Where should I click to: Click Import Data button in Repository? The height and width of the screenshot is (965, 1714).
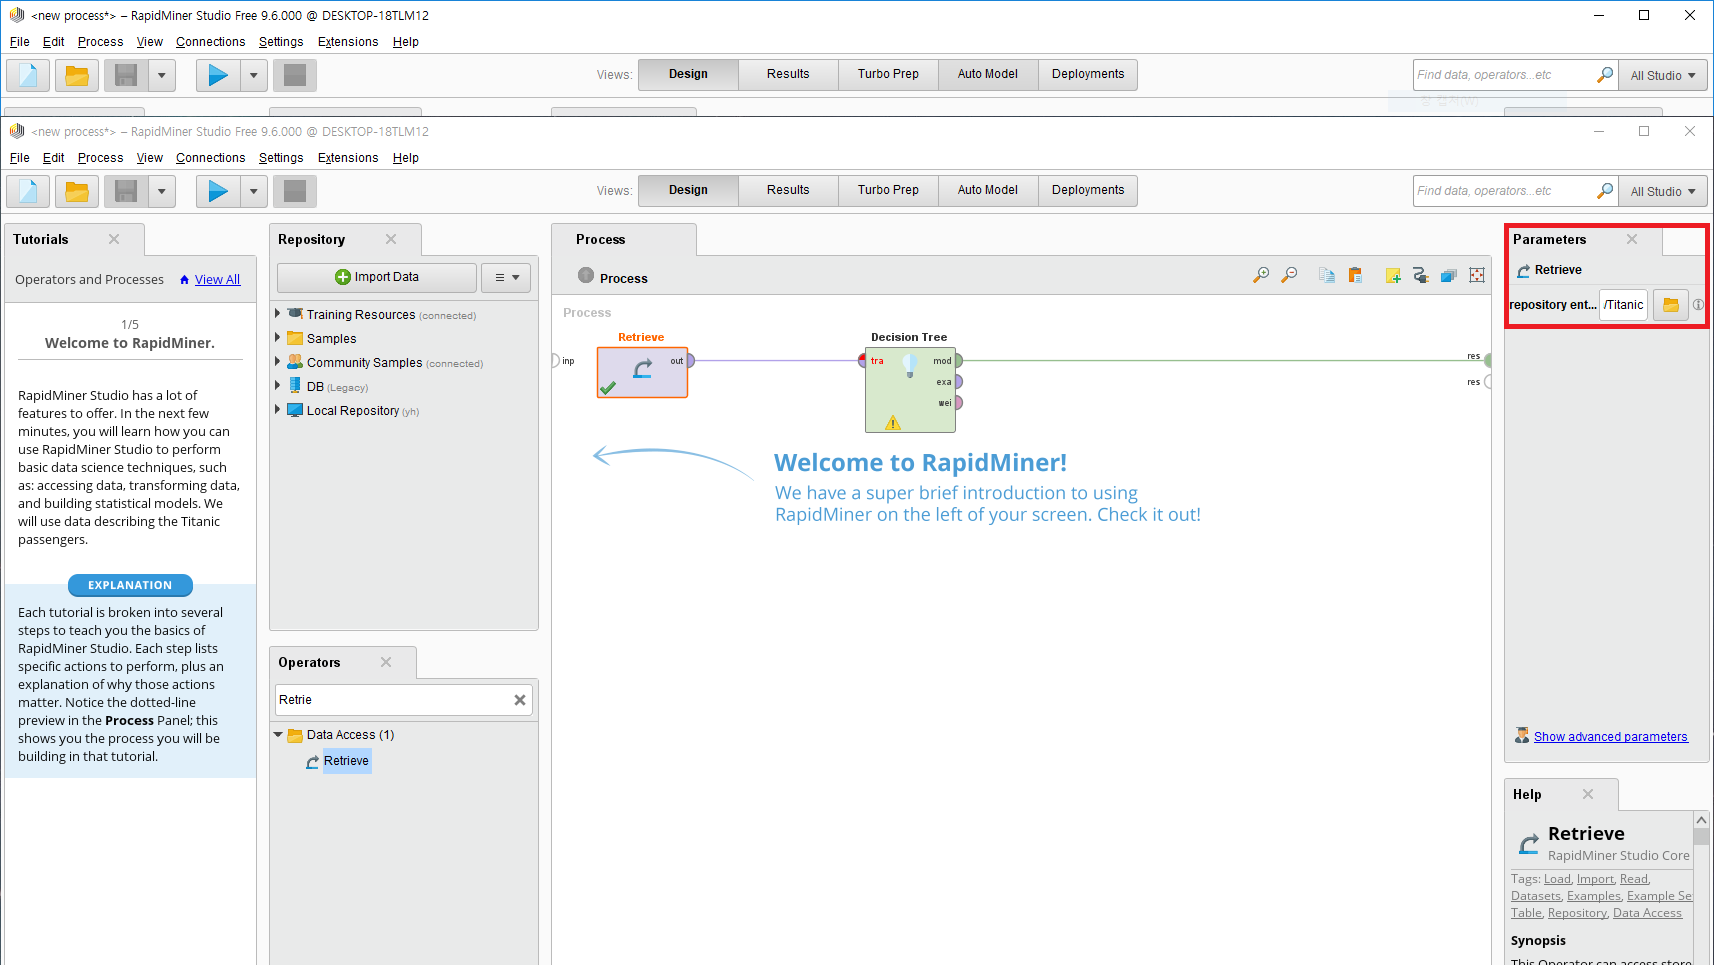(377, 277)
